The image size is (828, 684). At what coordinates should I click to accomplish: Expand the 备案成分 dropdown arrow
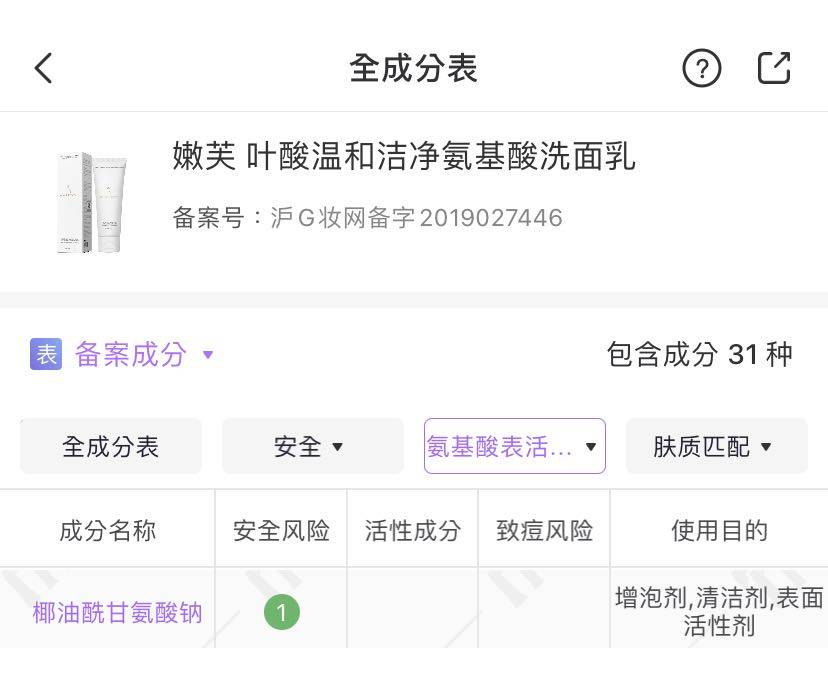(x=208, y=354)
